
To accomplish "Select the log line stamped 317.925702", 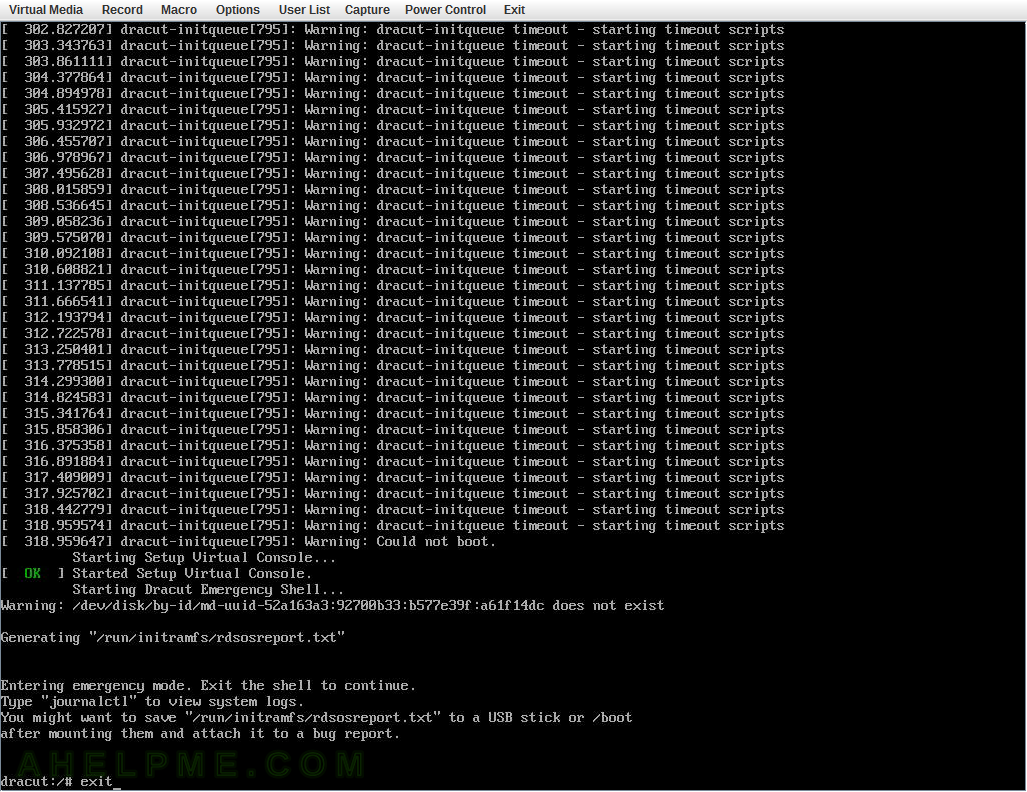I will tap(392, 493).
